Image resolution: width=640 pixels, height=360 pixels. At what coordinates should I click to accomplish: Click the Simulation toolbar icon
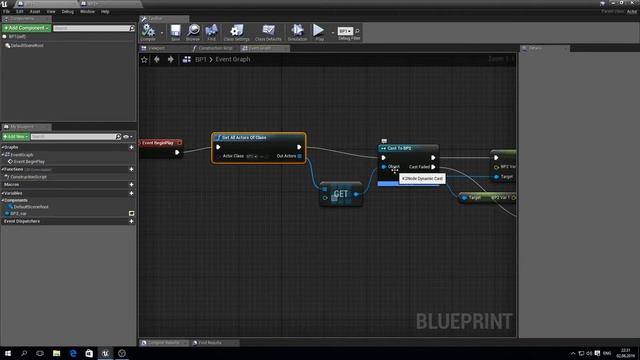click(297, 32)
